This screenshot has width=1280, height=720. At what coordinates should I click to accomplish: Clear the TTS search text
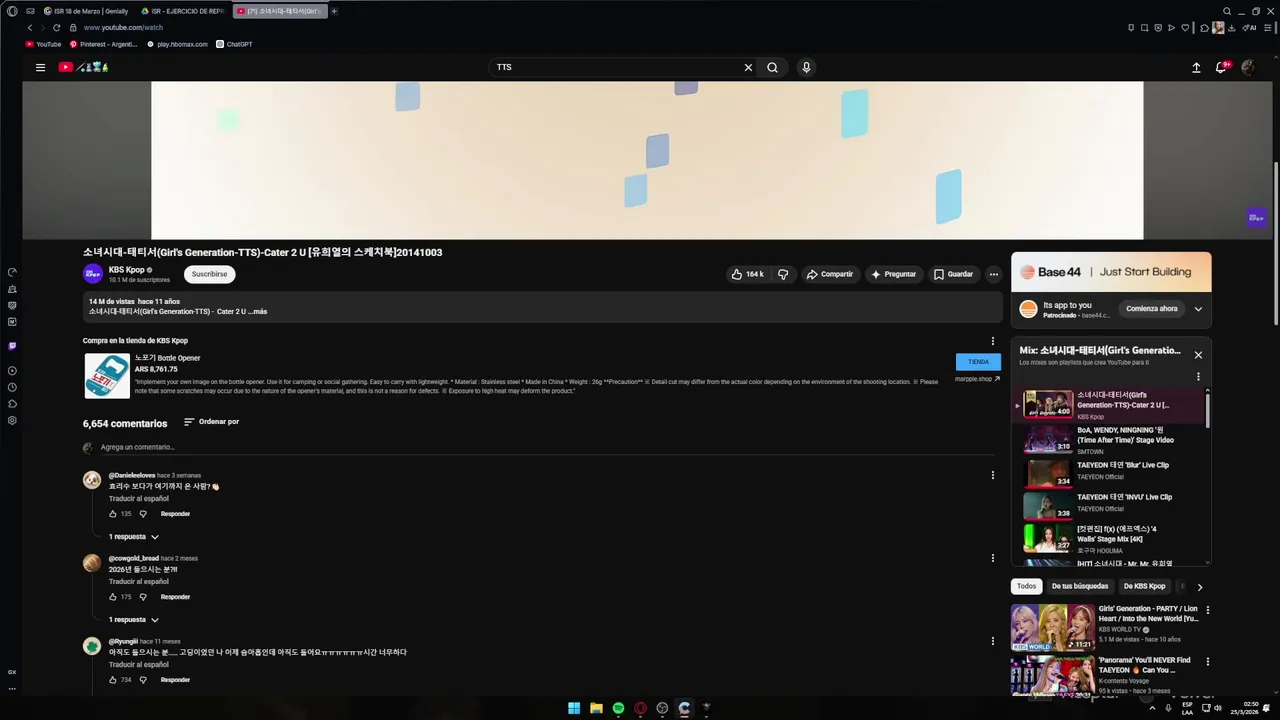[748, 67]
